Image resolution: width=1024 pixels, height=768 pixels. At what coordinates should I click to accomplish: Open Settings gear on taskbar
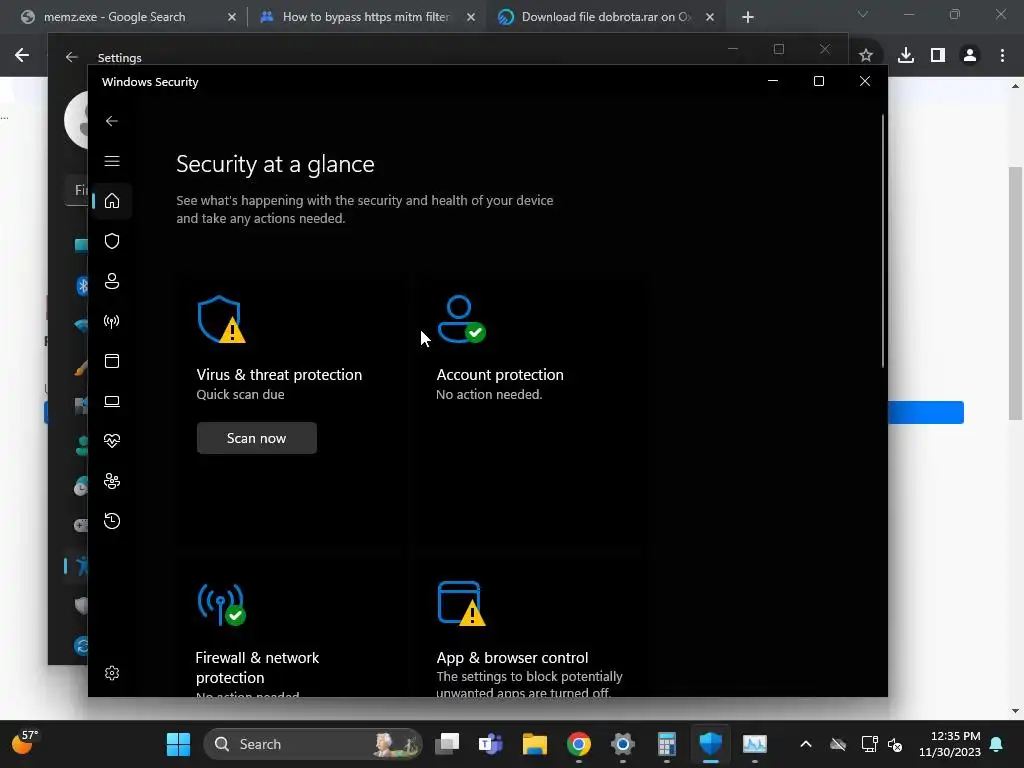(622, 744)
